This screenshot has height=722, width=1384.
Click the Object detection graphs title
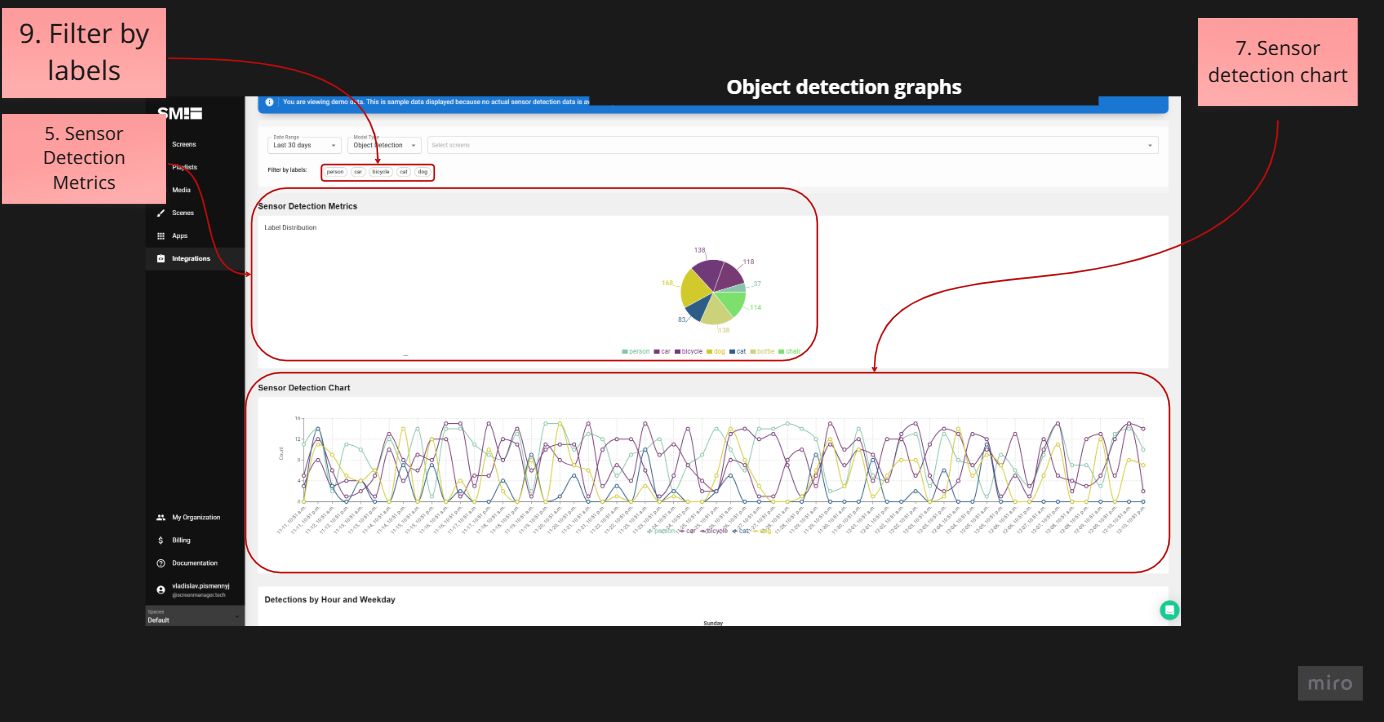pyautogui.click(x=844, y=87)
